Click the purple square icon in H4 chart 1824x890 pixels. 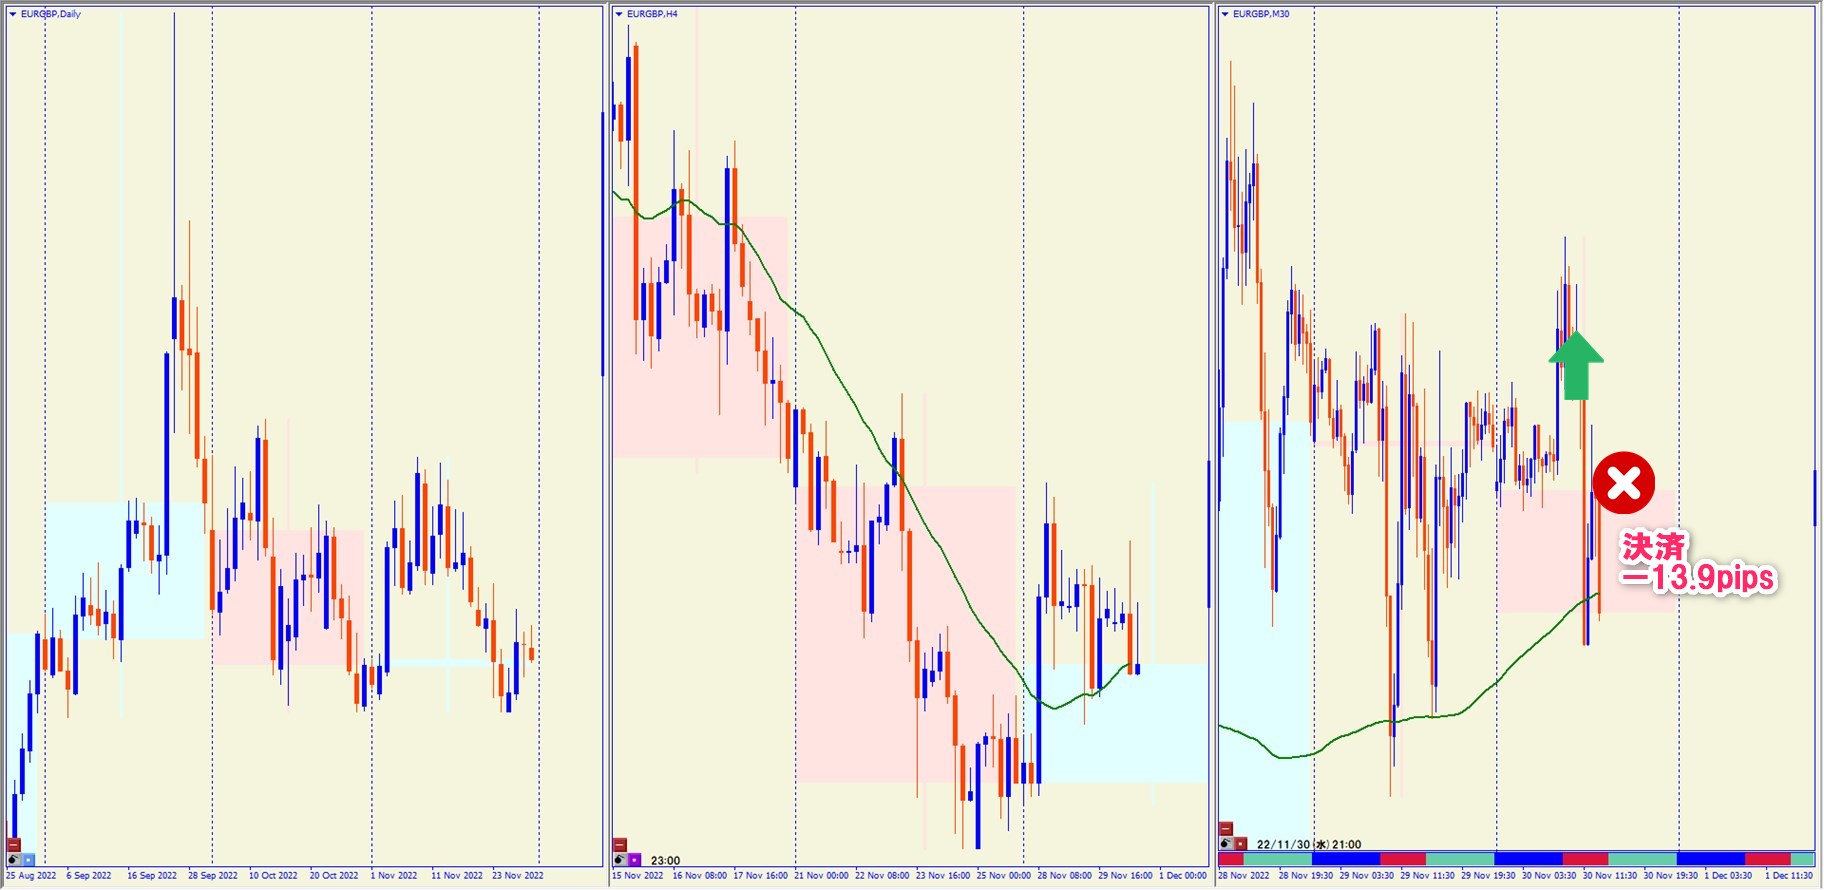point(634,859)
